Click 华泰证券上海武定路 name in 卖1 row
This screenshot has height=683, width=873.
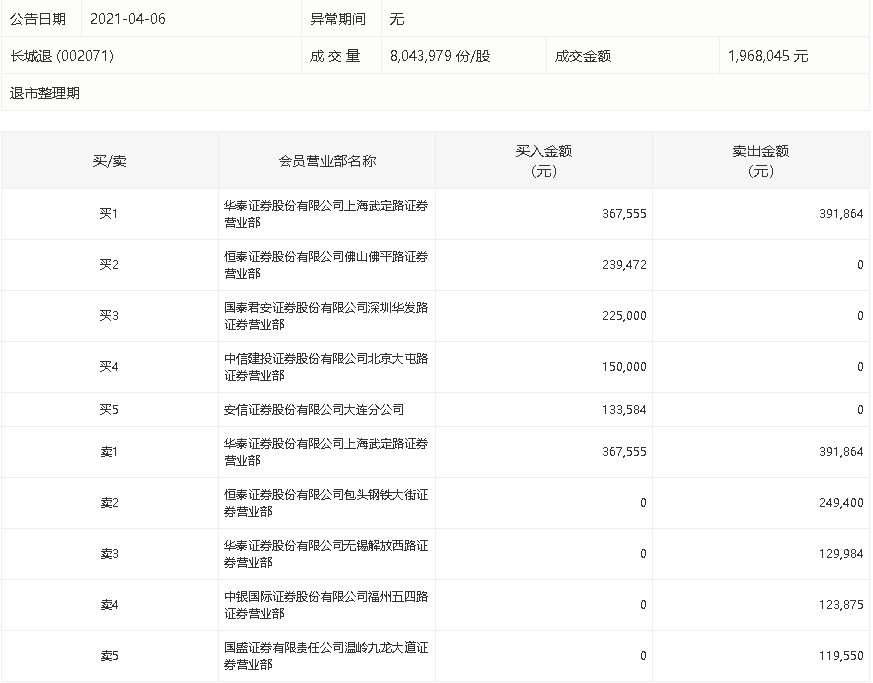(326, 452)
